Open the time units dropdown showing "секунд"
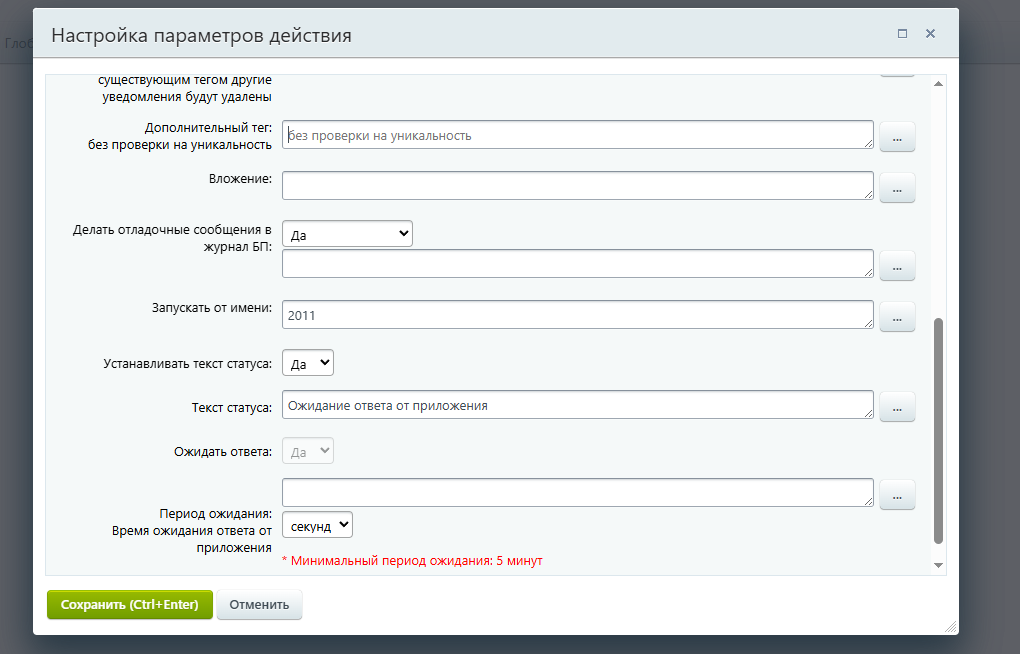The height and width of the screenshot is (654, 1020). tap(317, 524)
